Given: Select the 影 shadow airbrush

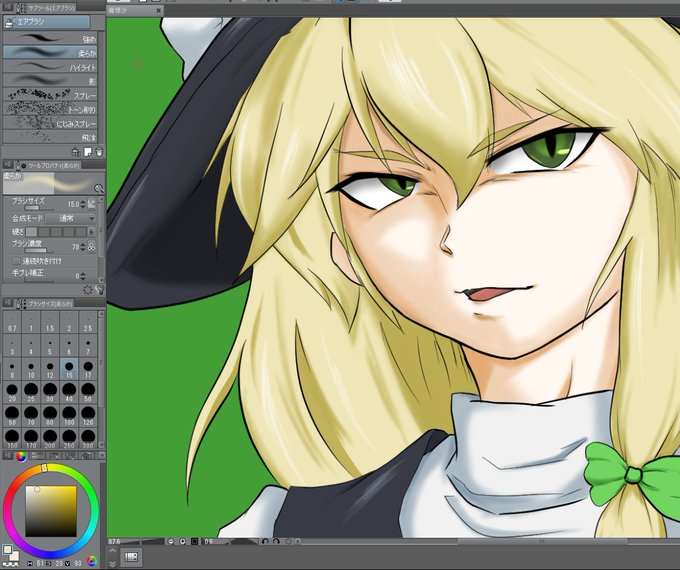Looking at the screenshot, I should pos(50,81).
